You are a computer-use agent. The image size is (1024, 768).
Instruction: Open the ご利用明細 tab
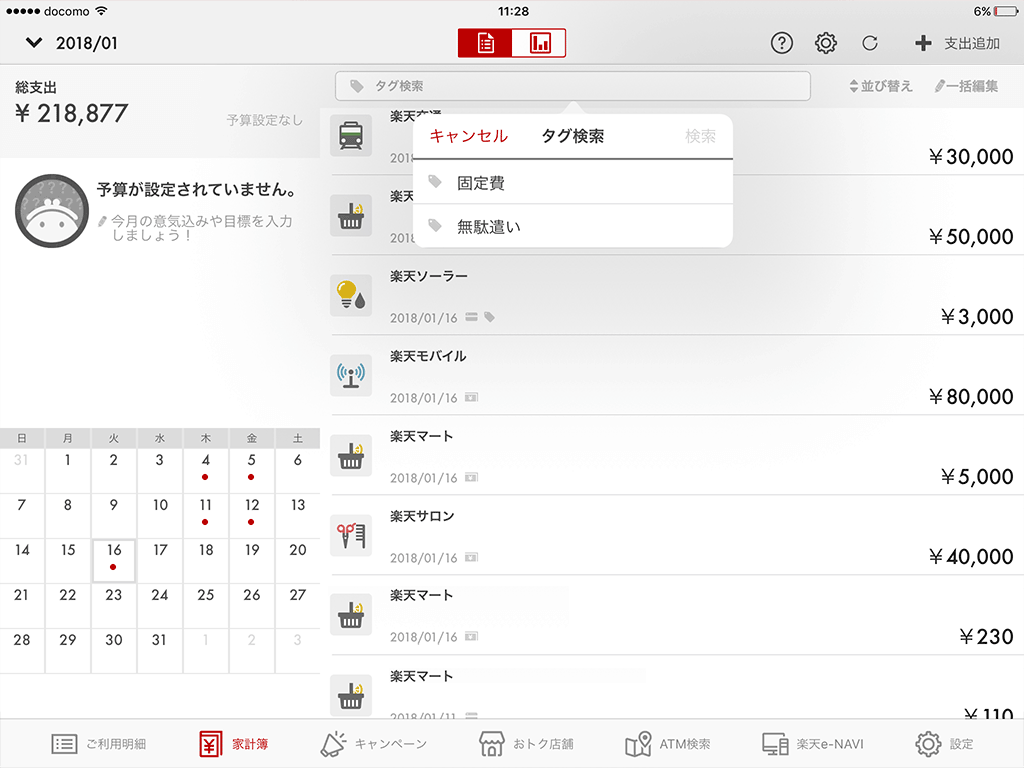point(99,744)
